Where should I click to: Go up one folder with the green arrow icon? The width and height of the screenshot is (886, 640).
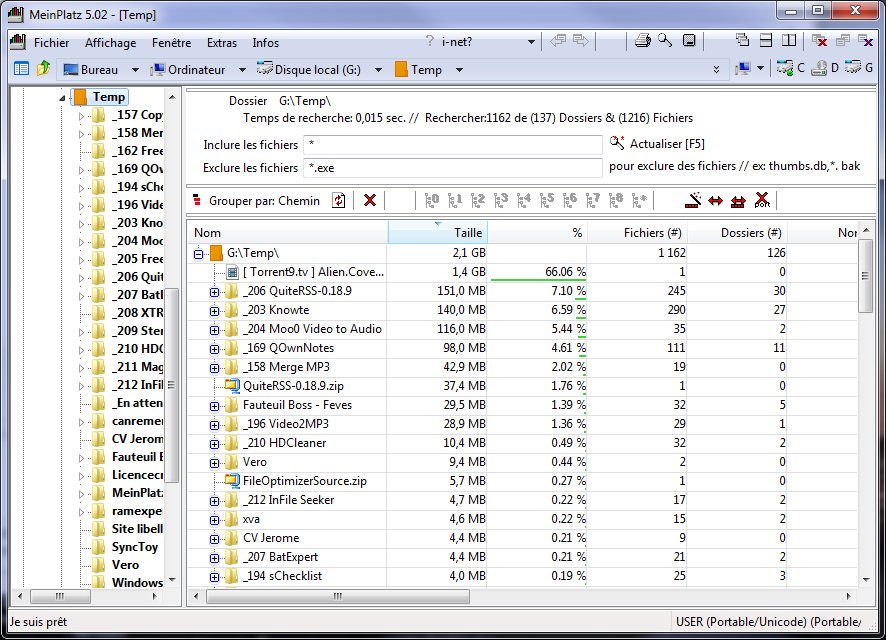(x=44, y=69)
